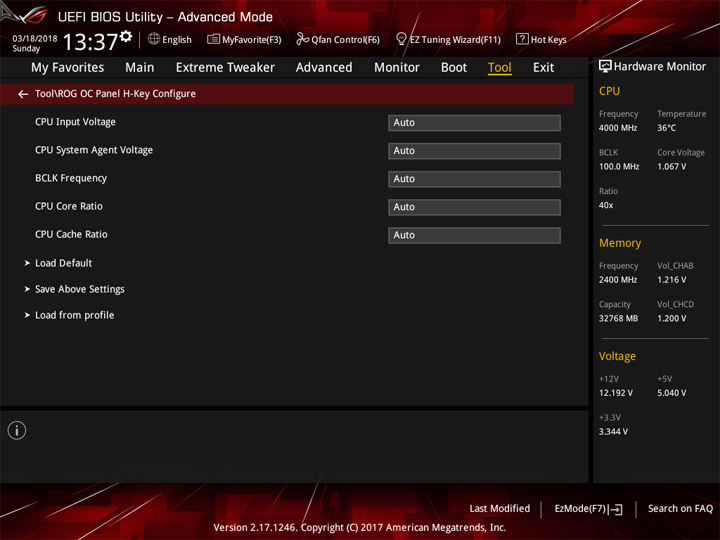The image size is (720, 540).
Task: Click the CPU Cache Ratio Auto field
Action: pos(474,235)
